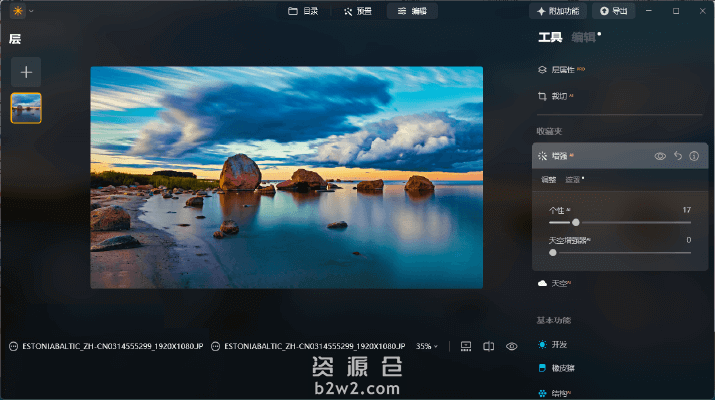Open the 层属性 (Layer Properties) tool
715x400 pixels.
(x=562, y=70)
